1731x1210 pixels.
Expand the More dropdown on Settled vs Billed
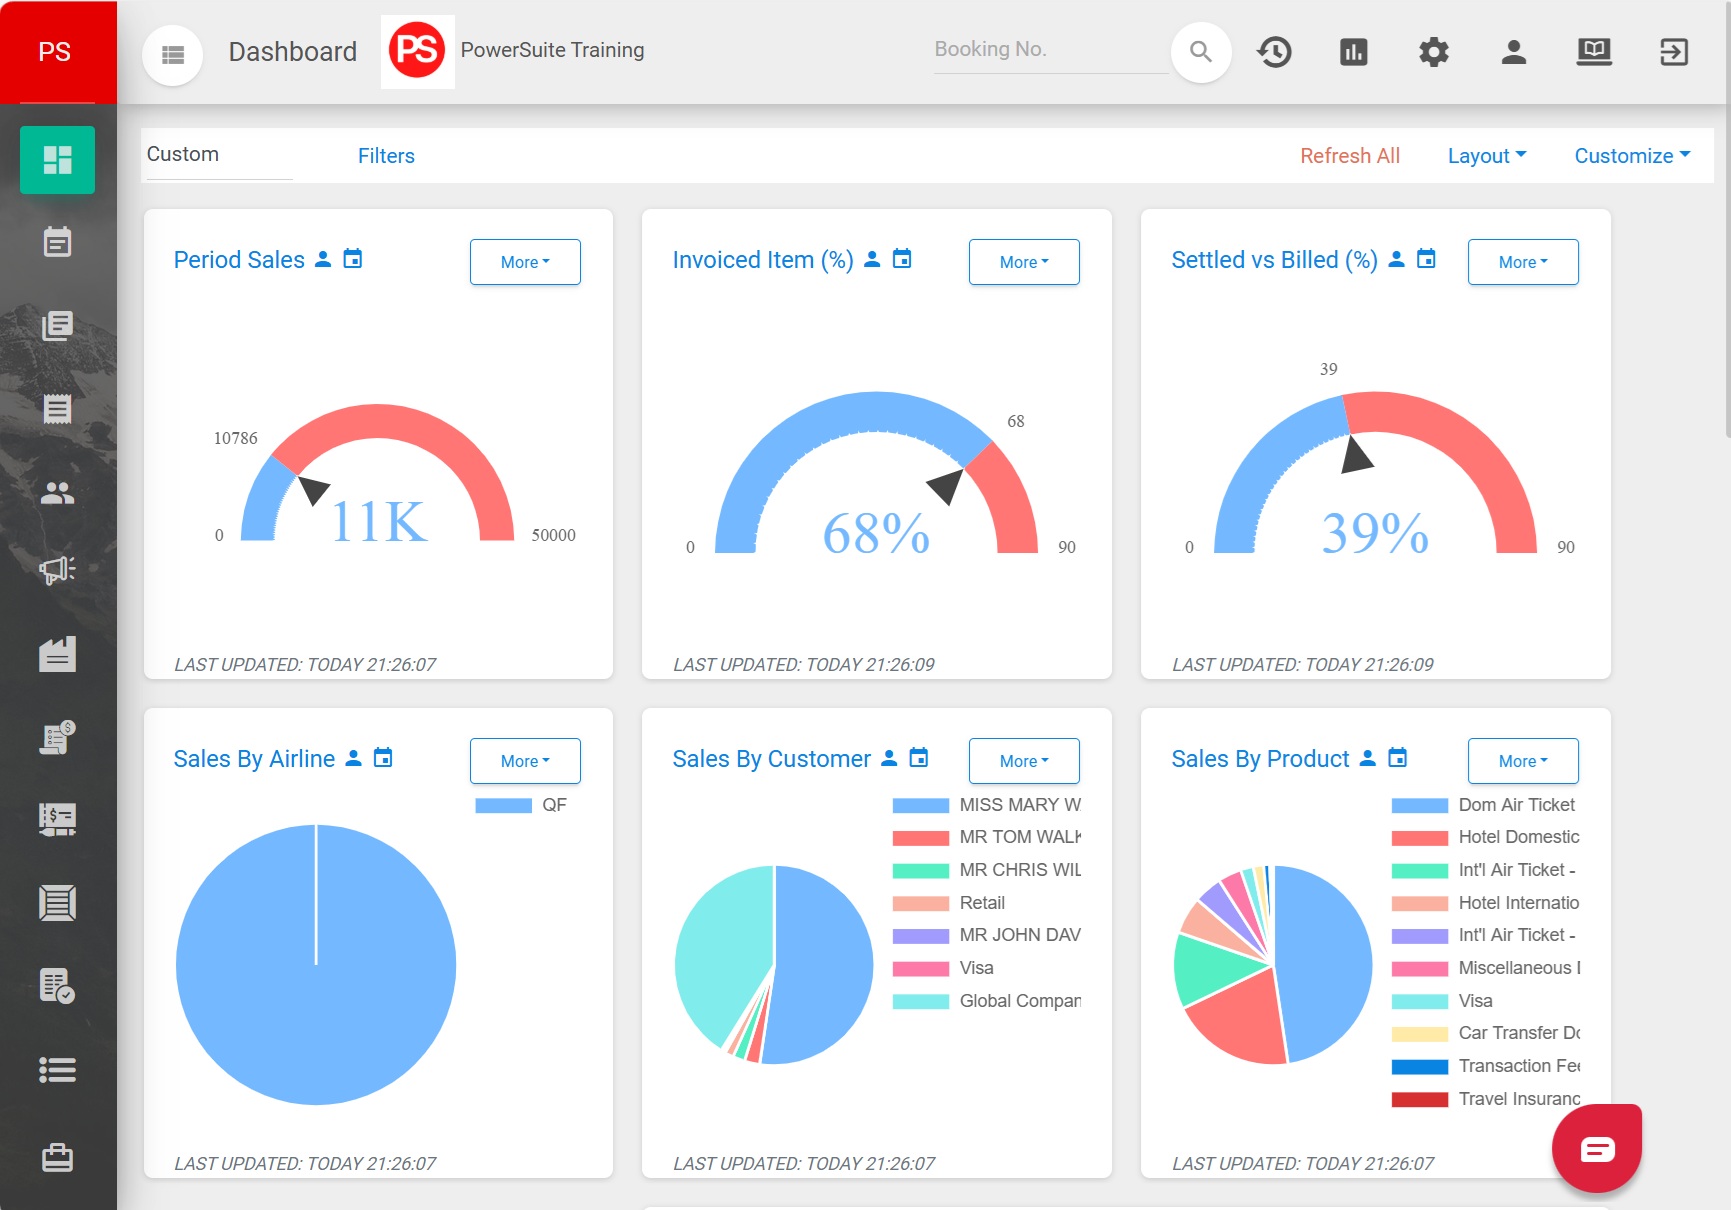pos(1523,262)
